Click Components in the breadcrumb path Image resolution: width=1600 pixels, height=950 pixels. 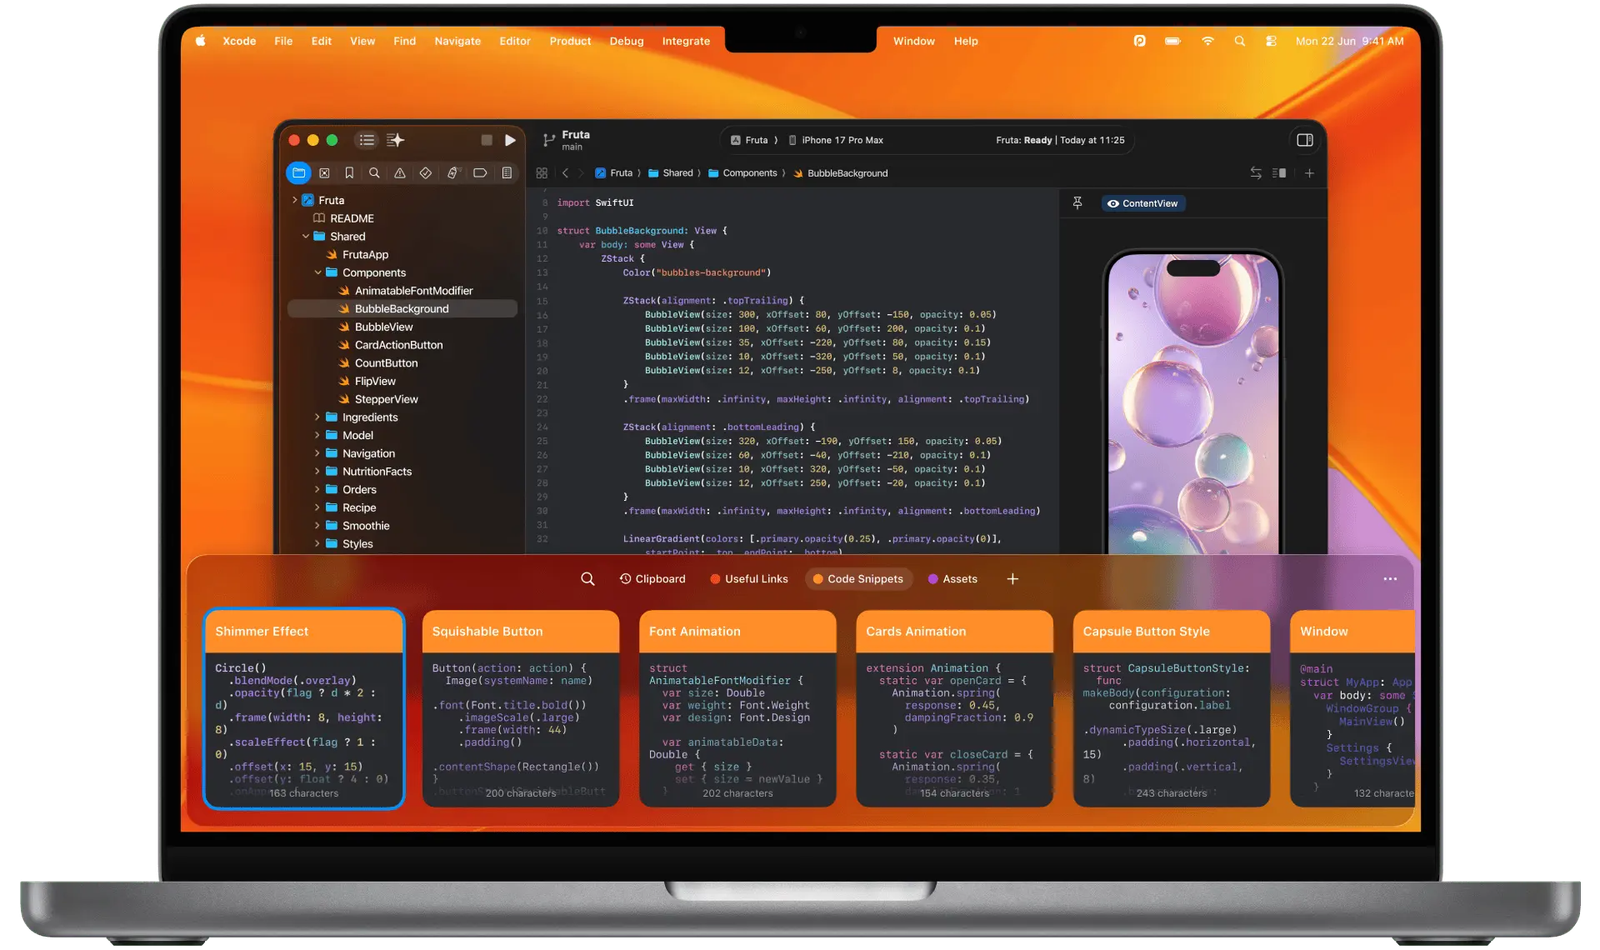[742, 173]
